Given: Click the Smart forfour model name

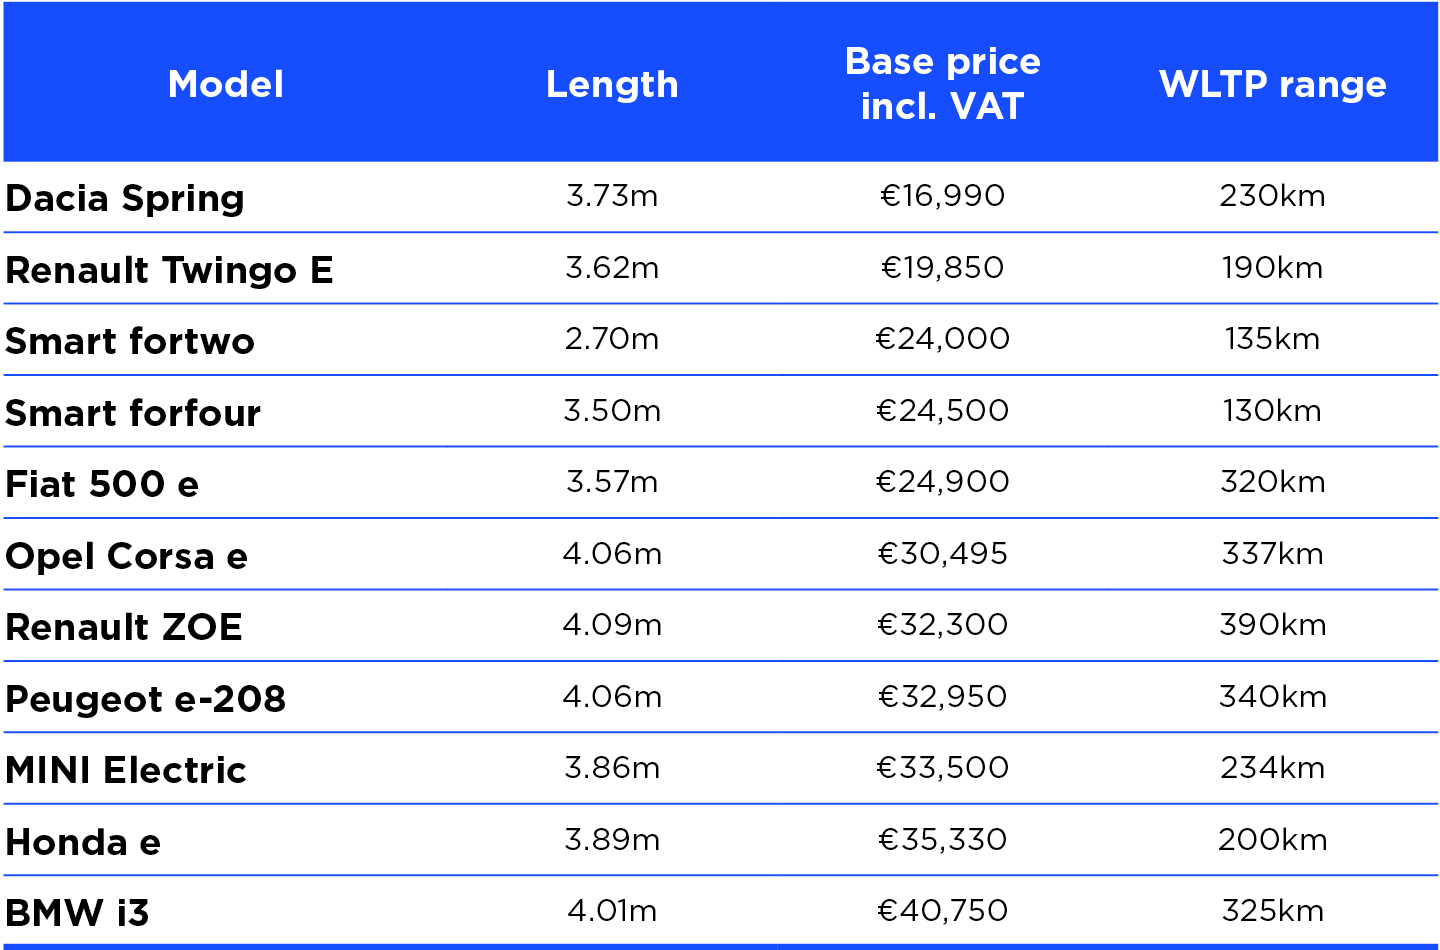Looking at the screenshot, I should [133, 413].
